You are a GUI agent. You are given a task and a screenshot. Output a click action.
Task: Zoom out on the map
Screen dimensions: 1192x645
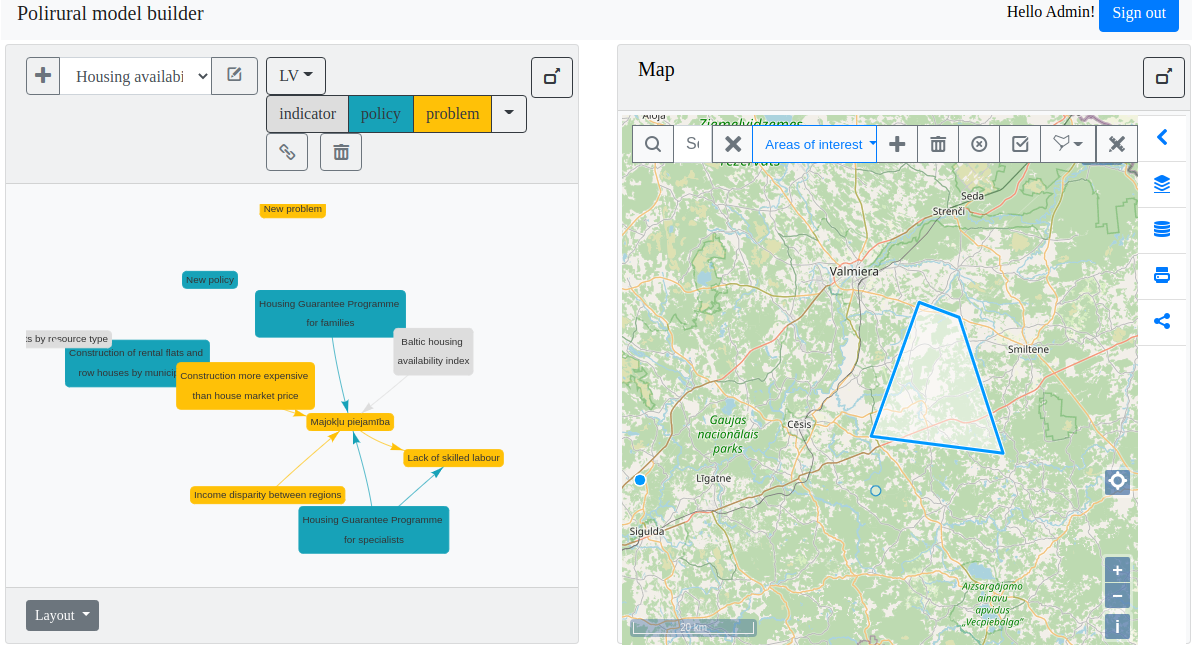pyautogui.click(x=1118, y=596)
